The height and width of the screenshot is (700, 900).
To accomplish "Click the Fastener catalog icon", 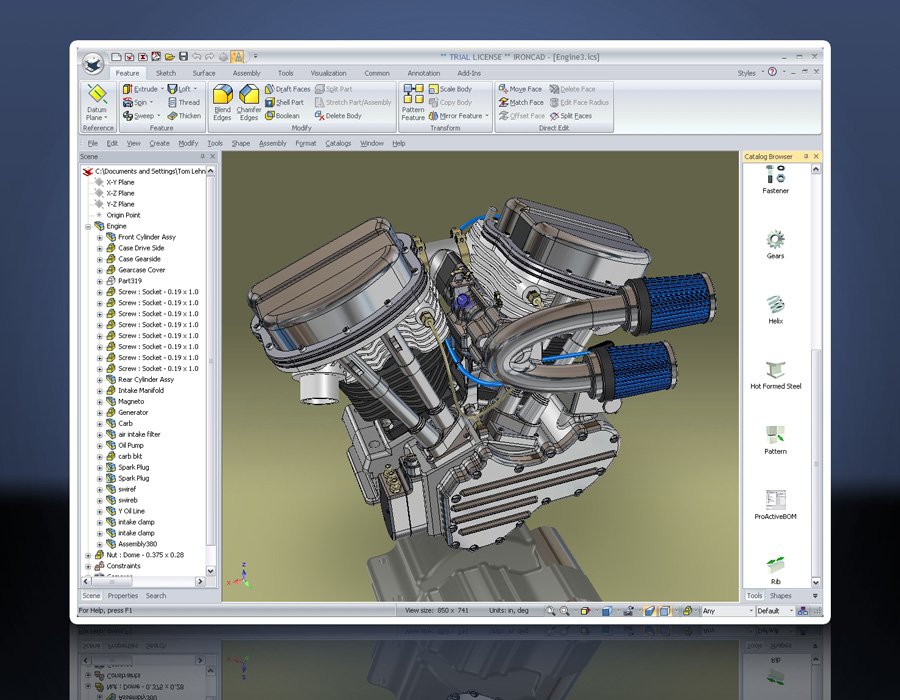I will [x=775, y=175].
